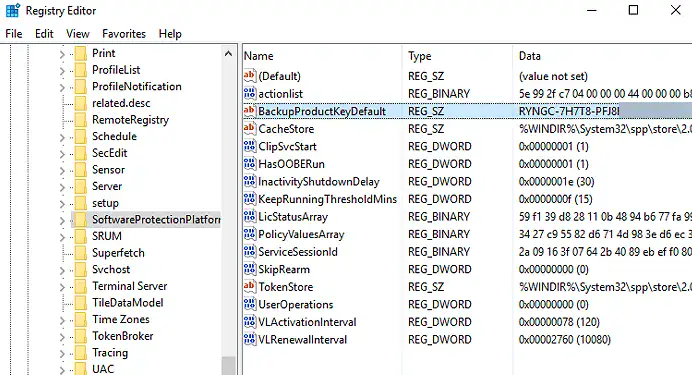The image size is (692, 375).
Task: Expand the Sensor key
Action: pyautogui.click(x=62, y=171)
